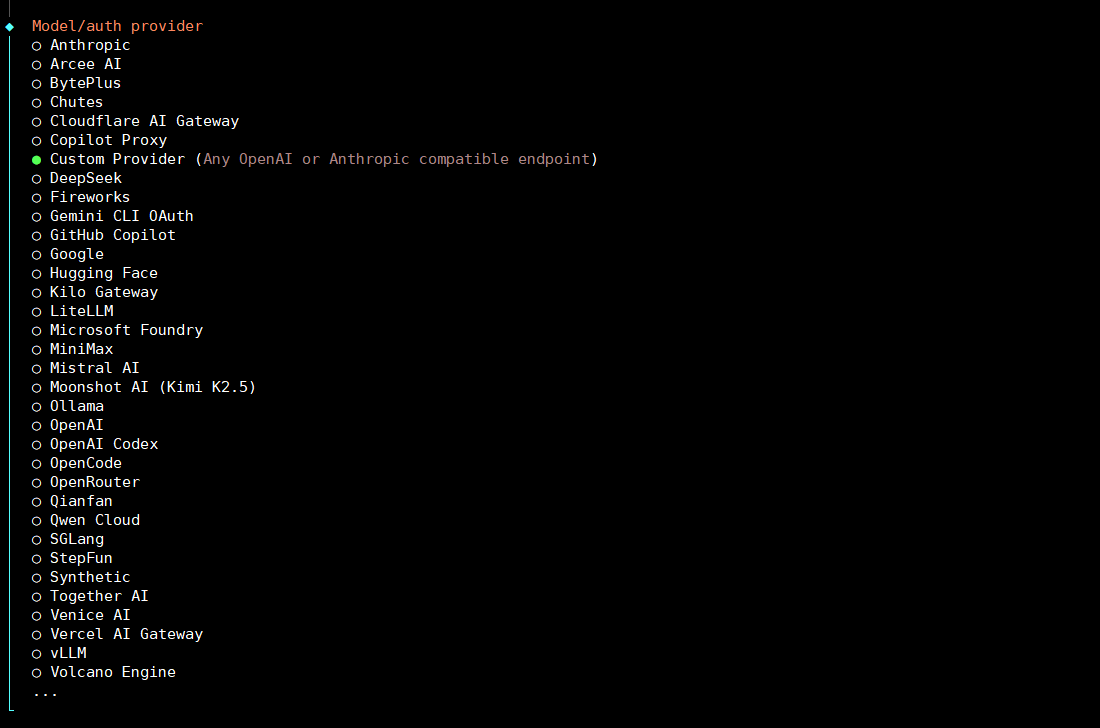Select the OpenAI Codex list item
Viewport: 1100px width, 728px height.
click(x=104, y=444)
